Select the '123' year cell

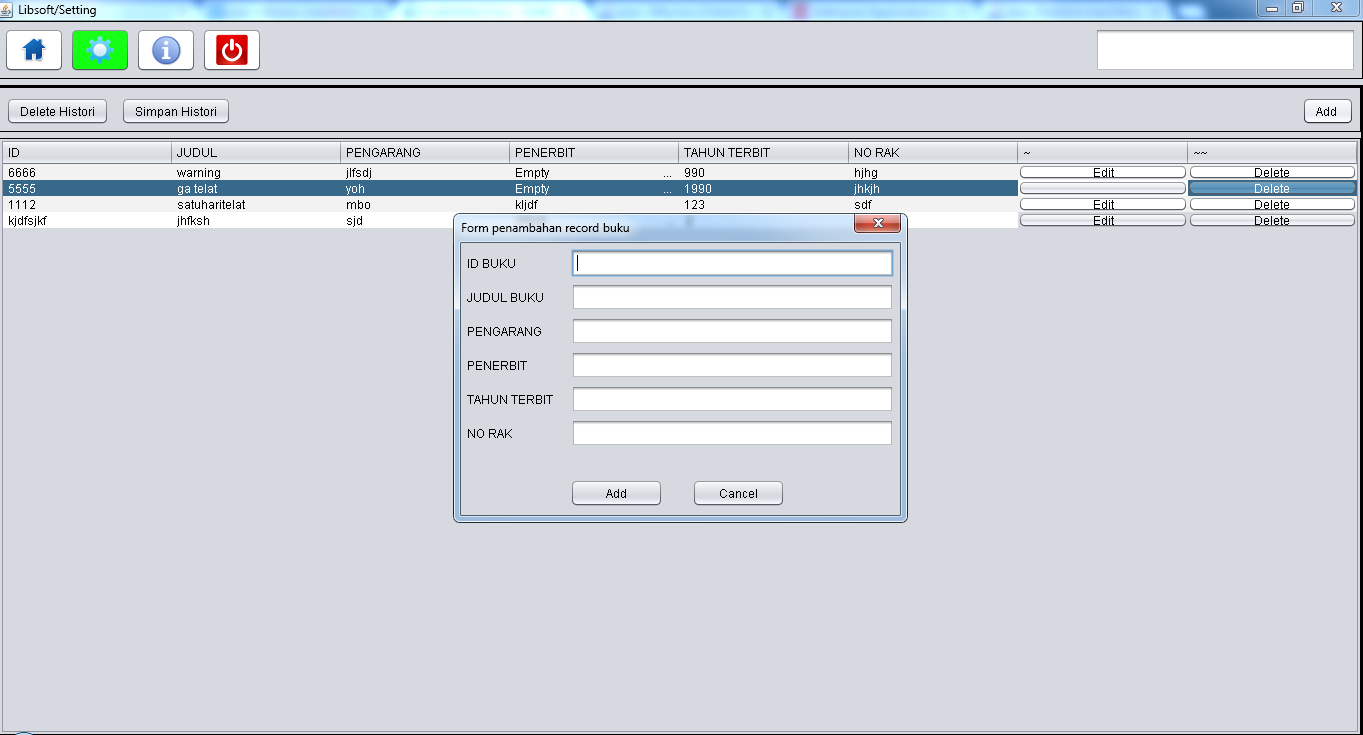(764, 204)
